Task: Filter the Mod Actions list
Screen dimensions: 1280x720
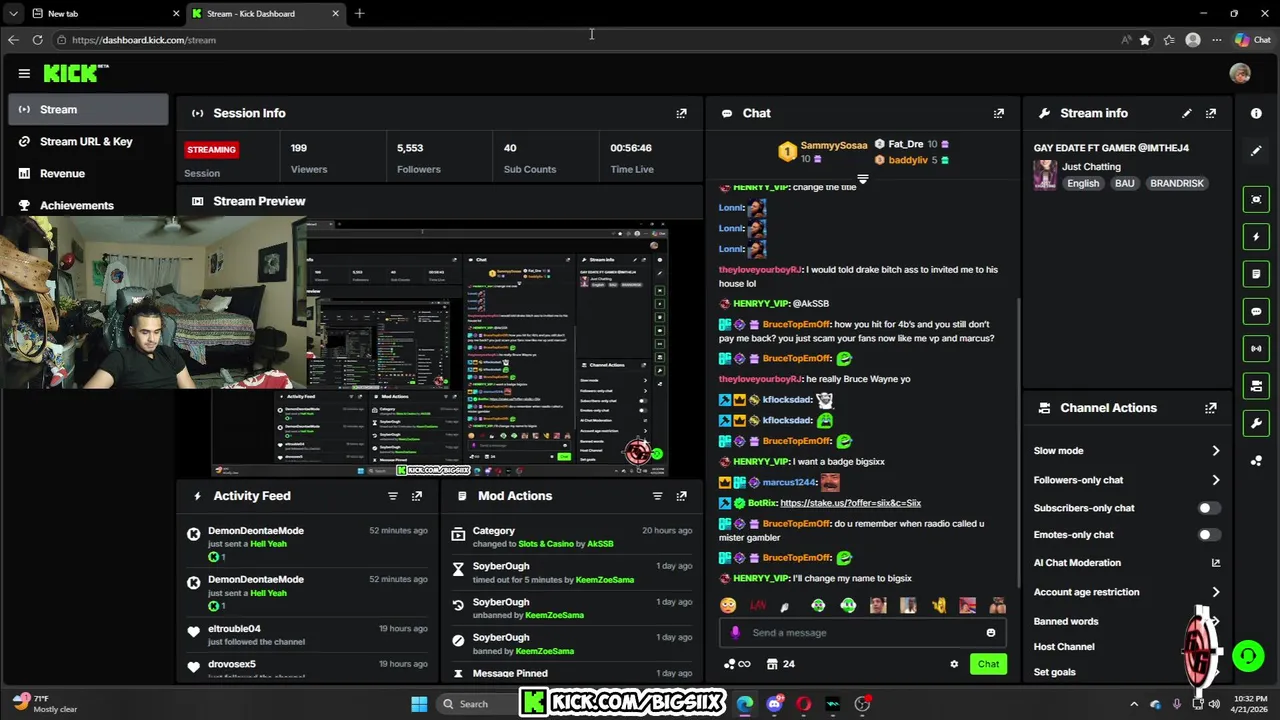Action: [657, 496]
